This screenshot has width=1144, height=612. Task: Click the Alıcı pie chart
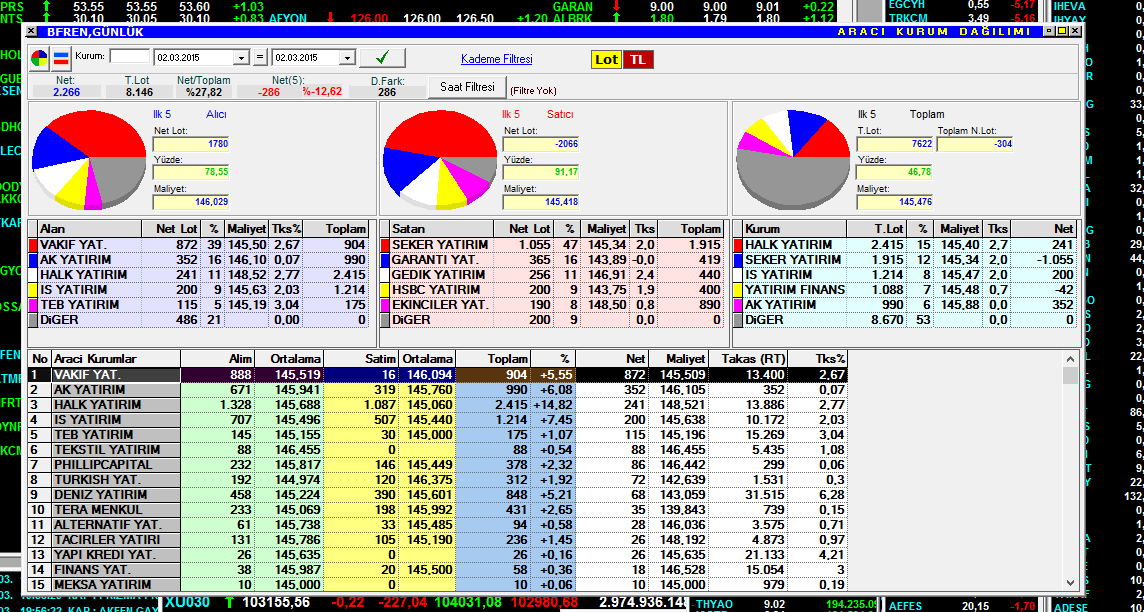pyautogui.click(x=89, y=155)
